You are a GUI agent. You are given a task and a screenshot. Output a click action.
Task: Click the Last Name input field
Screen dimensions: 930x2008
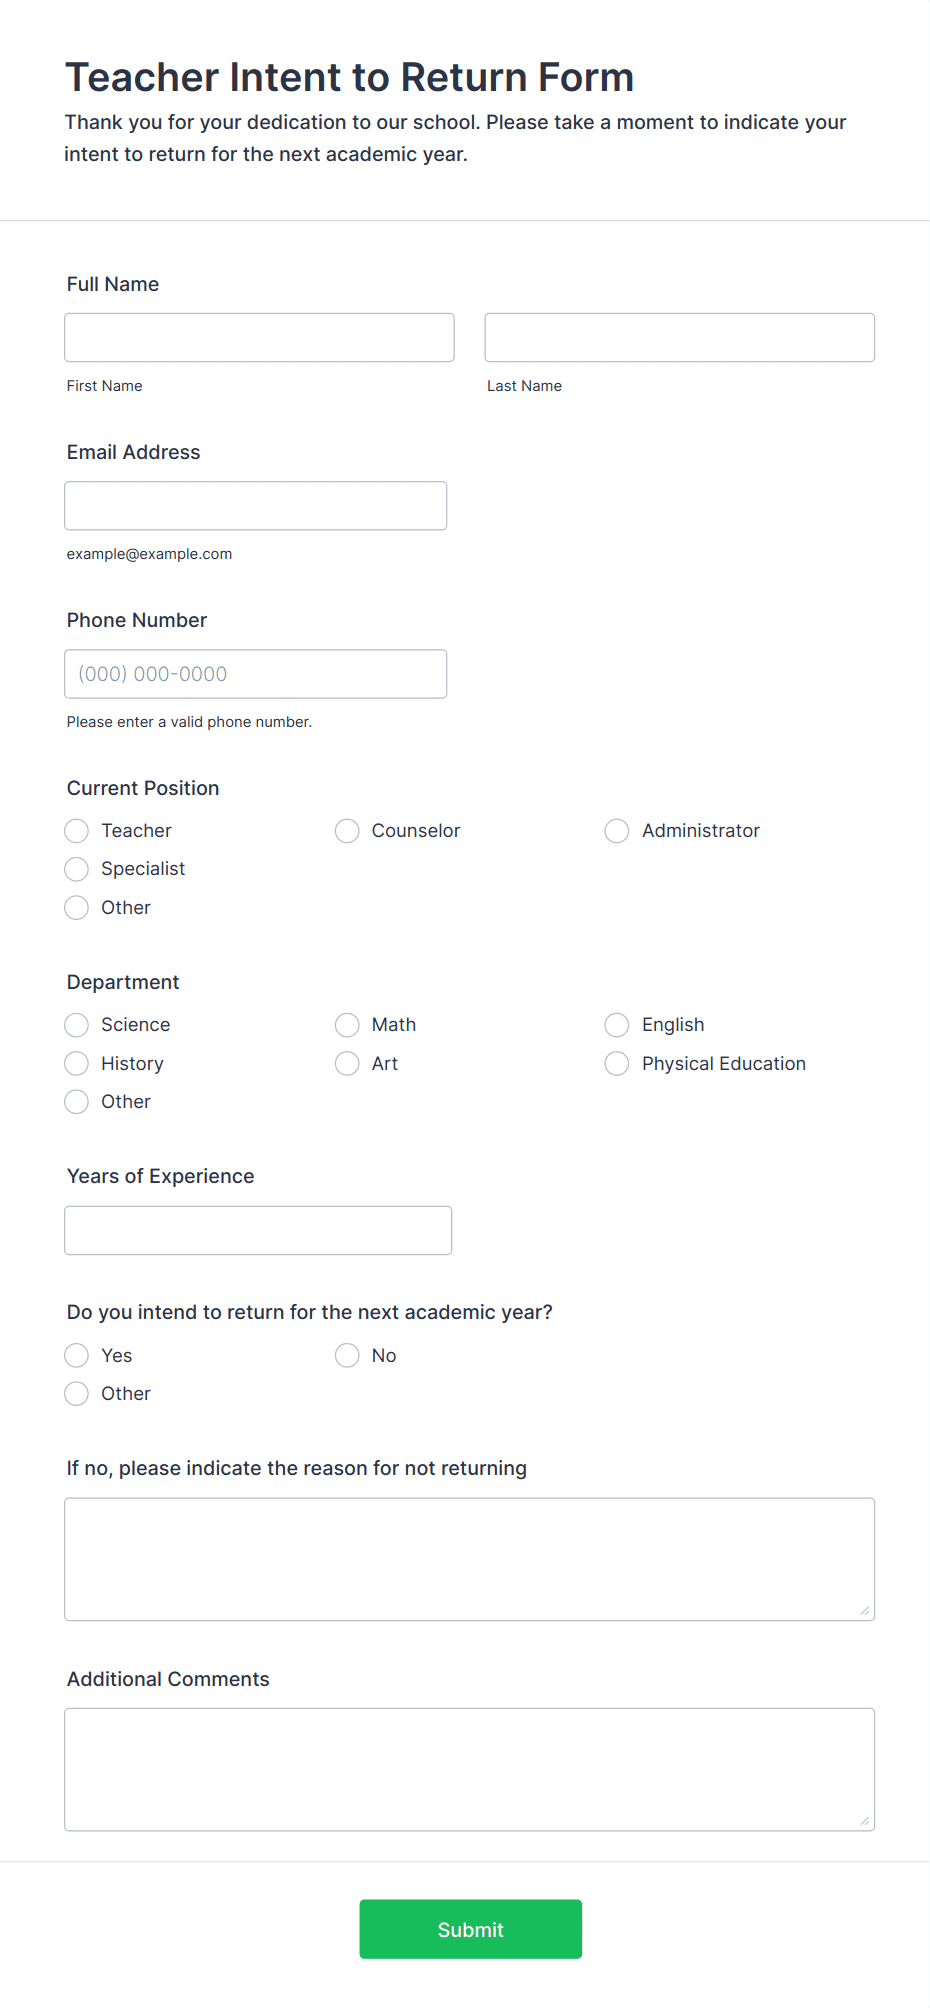[x=679, y=337]
